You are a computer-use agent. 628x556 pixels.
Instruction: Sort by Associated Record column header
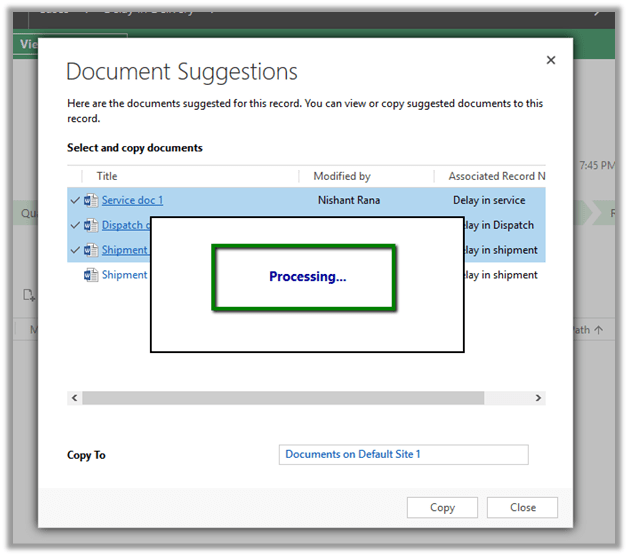pos(496,176)
